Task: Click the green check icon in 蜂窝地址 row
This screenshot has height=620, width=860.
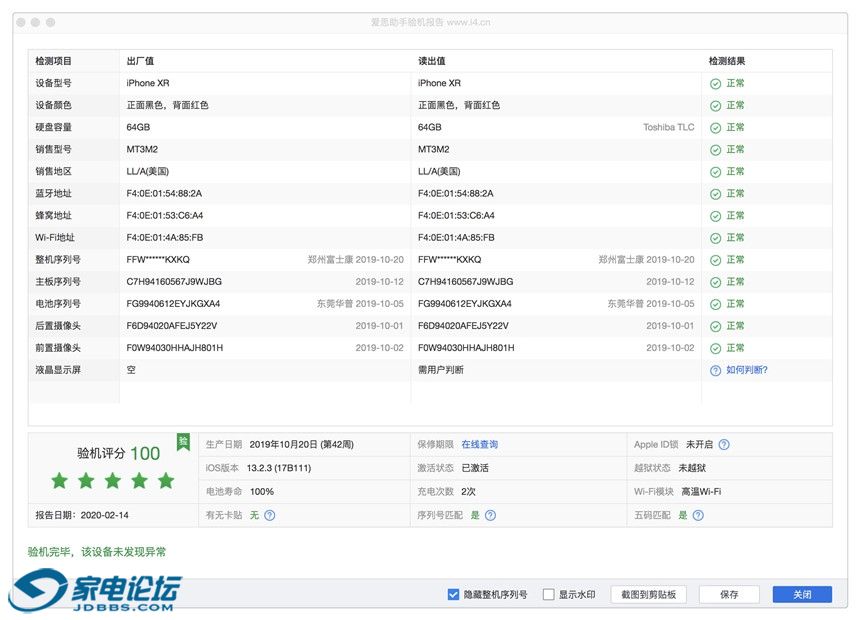Action: (x=715, y=216)
